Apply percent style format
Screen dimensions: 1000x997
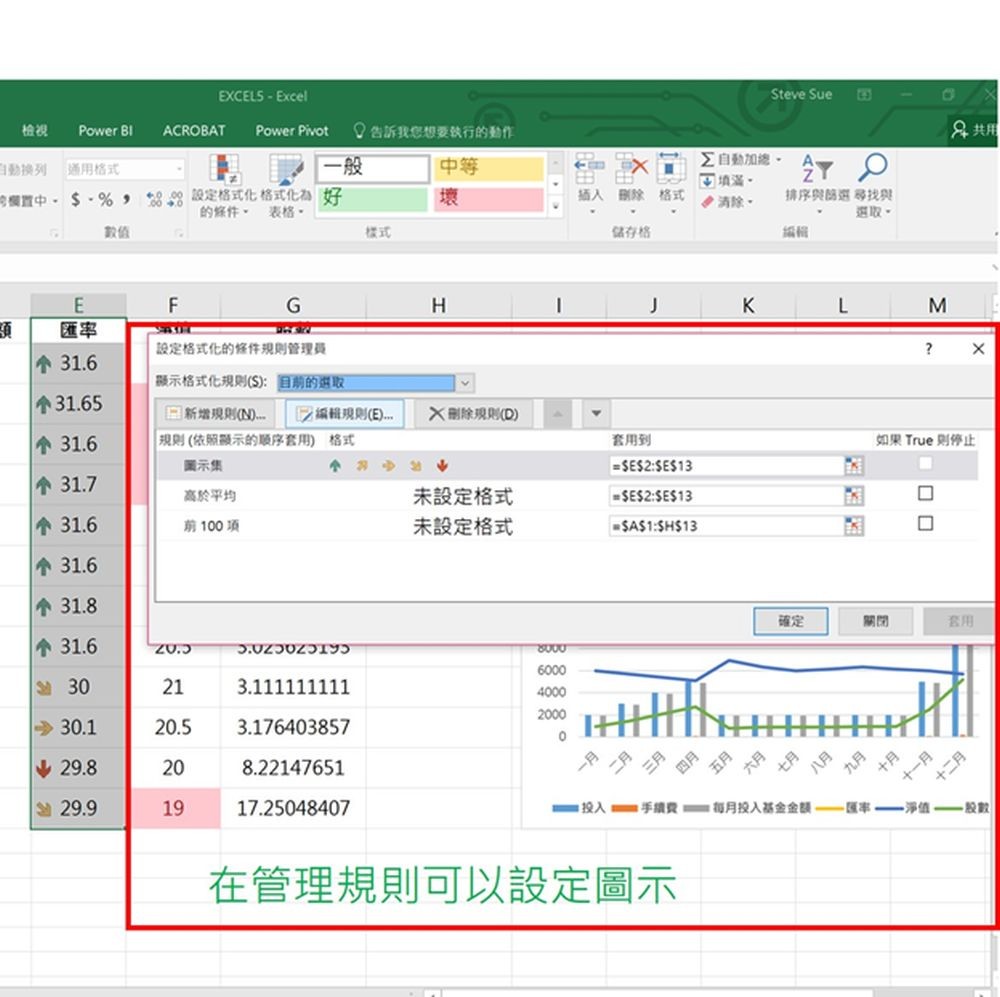pyautogui.click(x=105, y=200)
